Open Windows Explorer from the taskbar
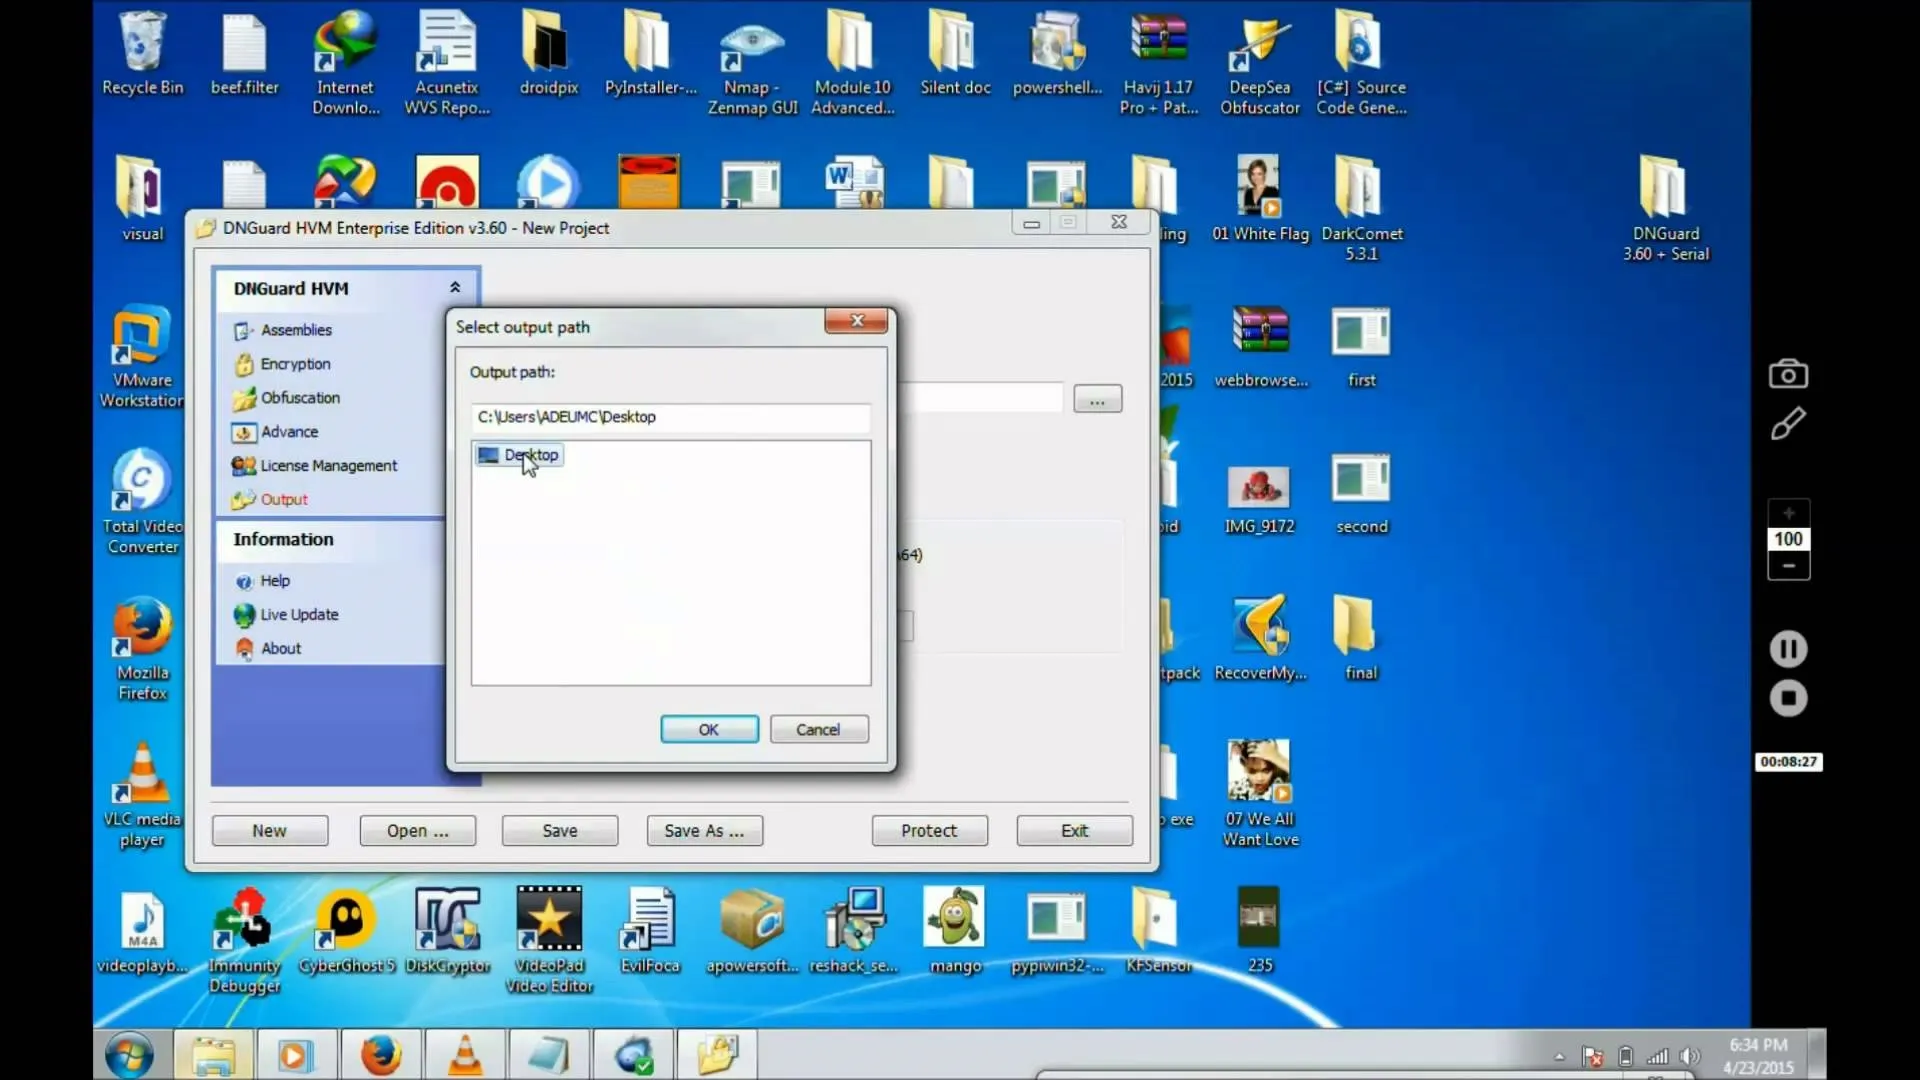The height and width of the screenshot is (1080, 1920). (x=213, y=1055)
